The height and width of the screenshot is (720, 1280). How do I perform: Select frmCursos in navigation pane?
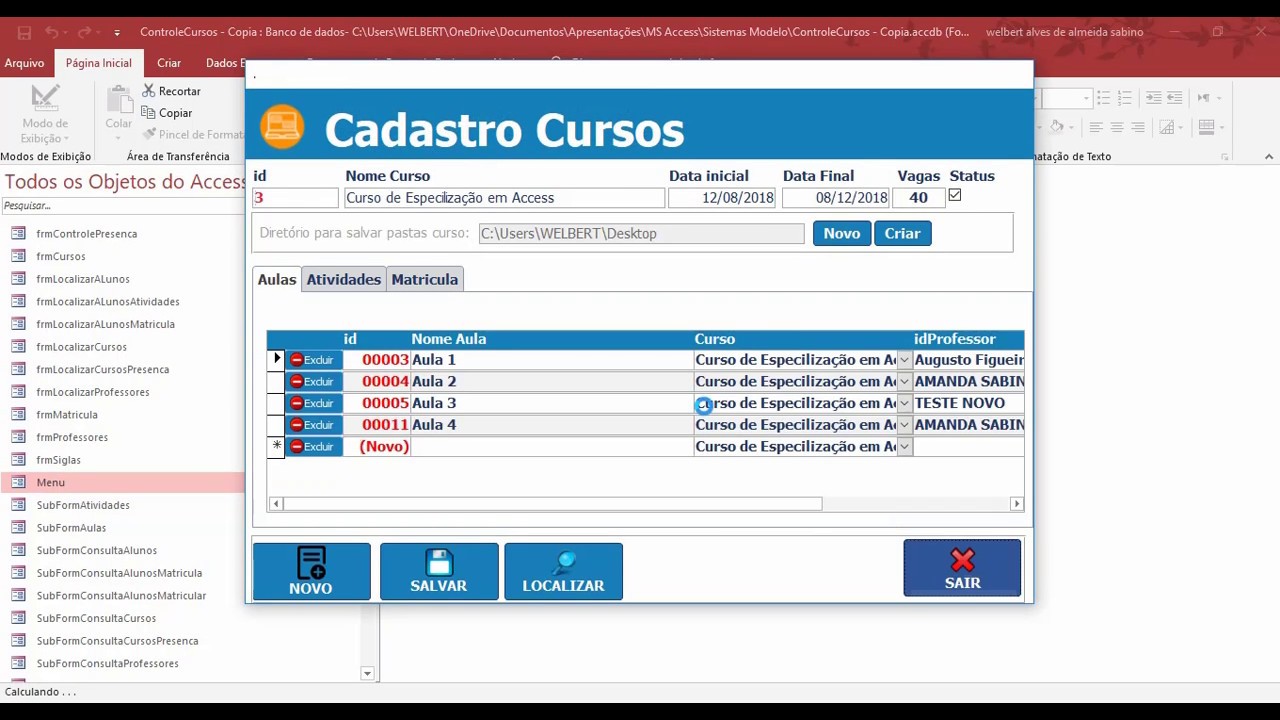click(x=61, y=257)
